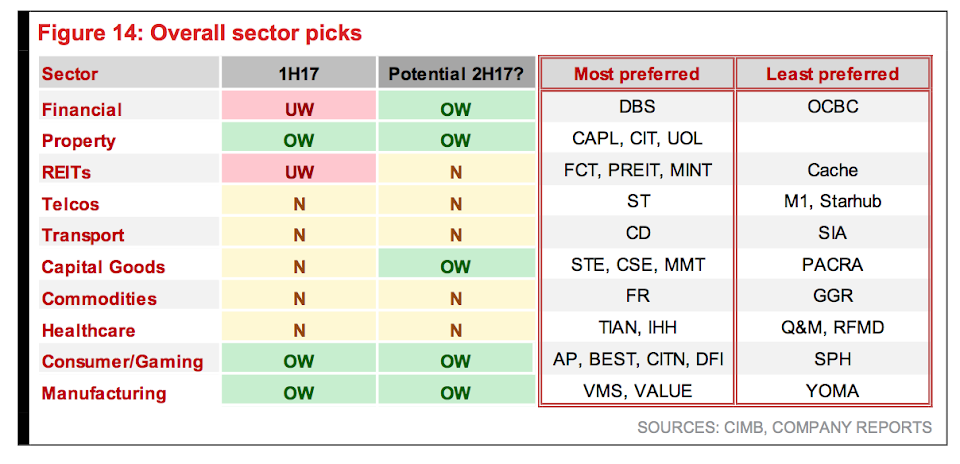Viewport: 960px width, 464px height.
Task: Click the YOMA least preferred cell
Action: pos(833,391)
